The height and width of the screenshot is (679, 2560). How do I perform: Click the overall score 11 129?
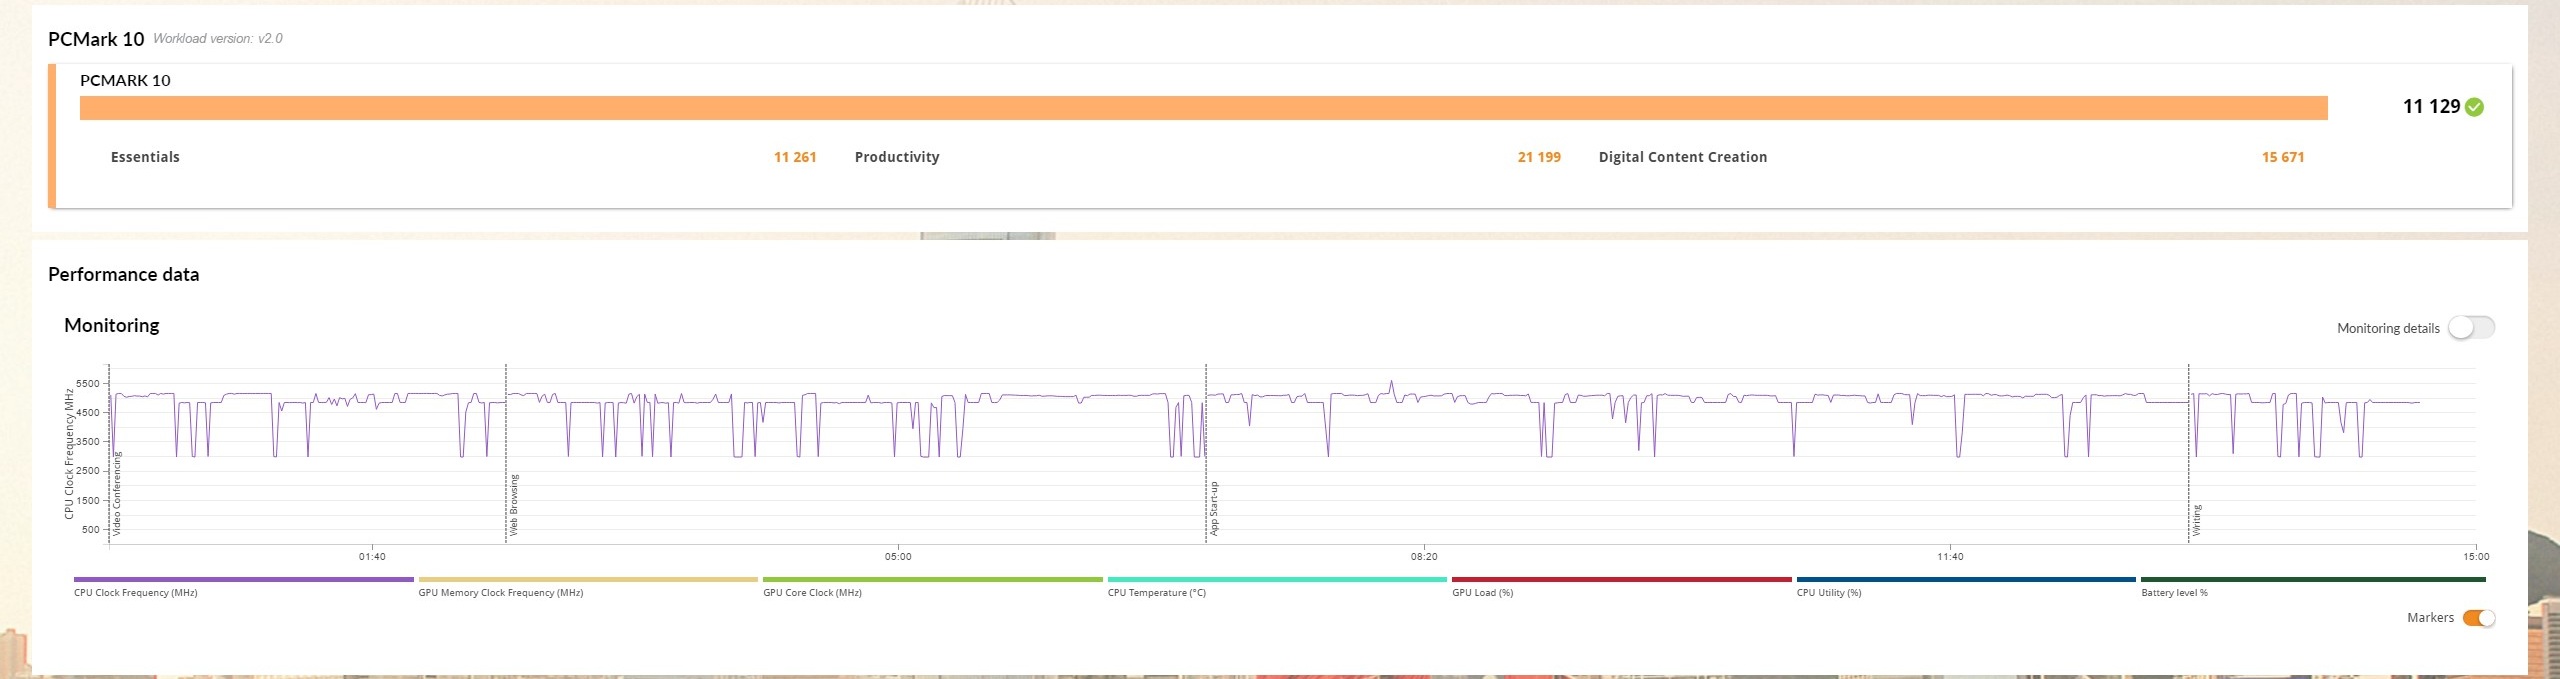click(2431, 107)
